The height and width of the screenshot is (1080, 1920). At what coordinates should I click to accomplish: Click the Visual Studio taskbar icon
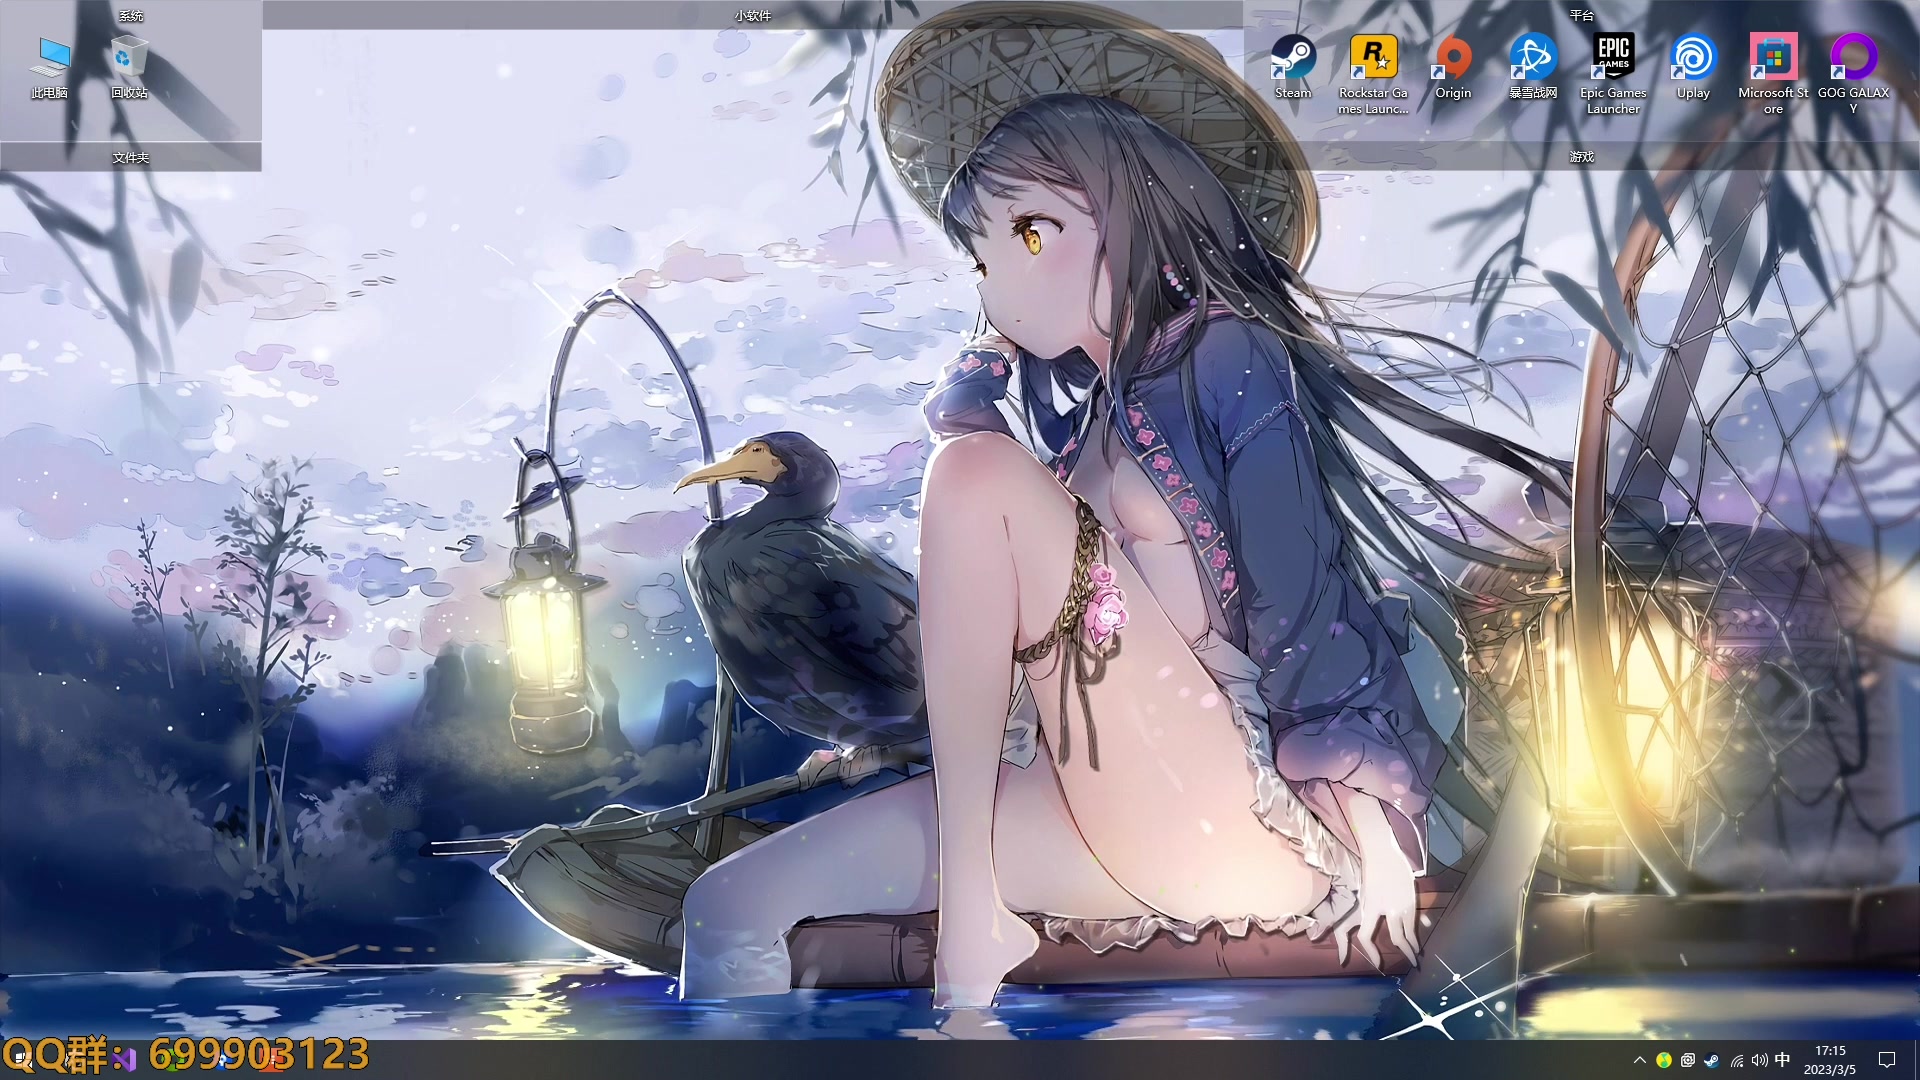coord(125,1060)
